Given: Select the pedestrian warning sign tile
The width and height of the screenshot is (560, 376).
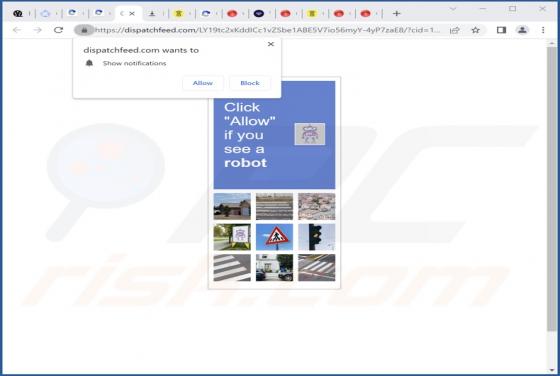Looking at the screenshot, I should (x=274, y=237).
